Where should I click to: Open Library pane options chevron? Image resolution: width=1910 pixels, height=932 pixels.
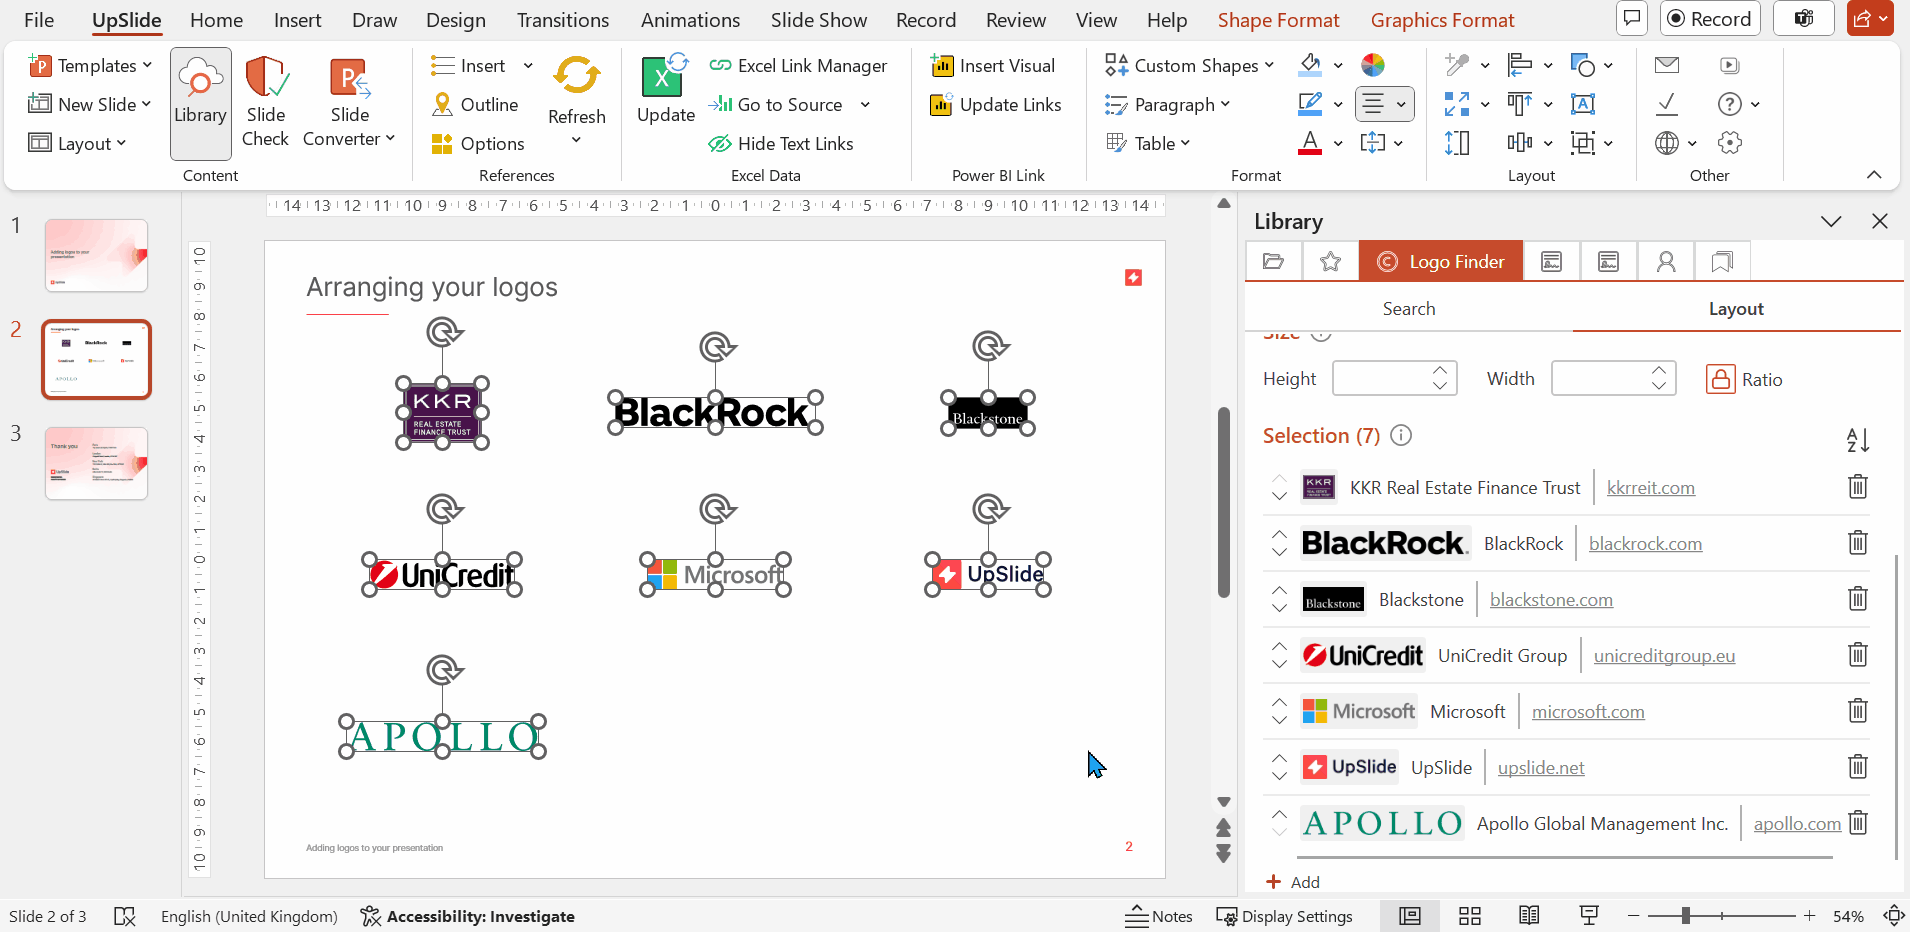(1831, 221)
